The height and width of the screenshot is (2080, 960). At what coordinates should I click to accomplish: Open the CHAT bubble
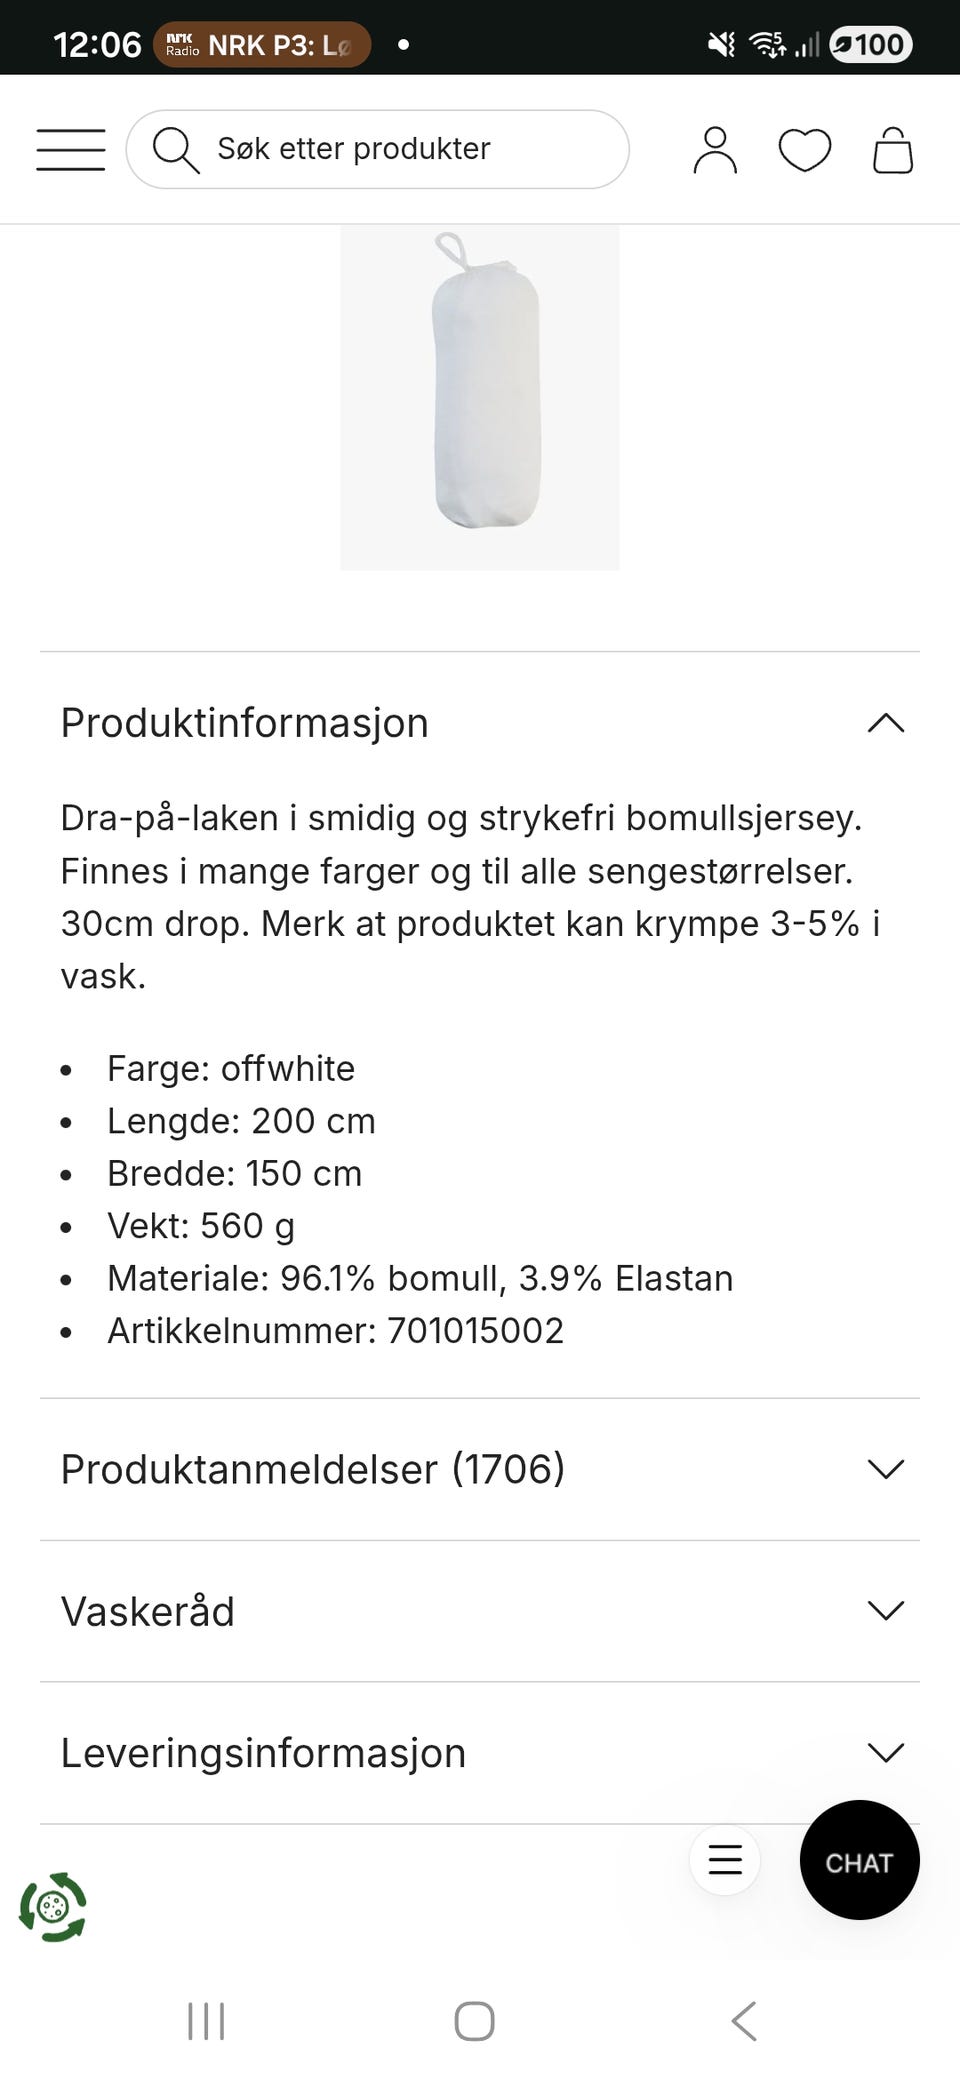click(x=860, y=1860)
